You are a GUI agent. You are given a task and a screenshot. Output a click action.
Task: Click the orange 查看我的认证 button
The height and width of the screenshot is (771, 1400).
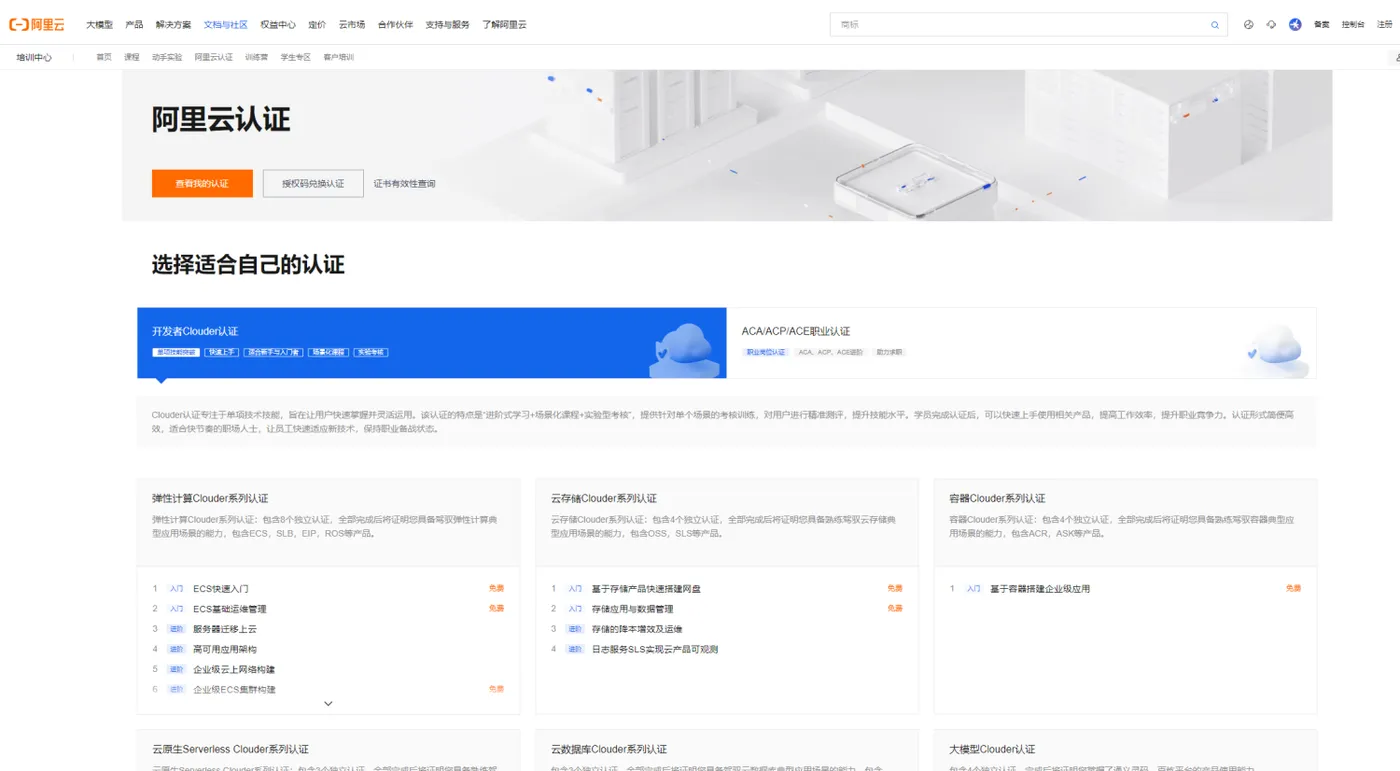[202, 183]
